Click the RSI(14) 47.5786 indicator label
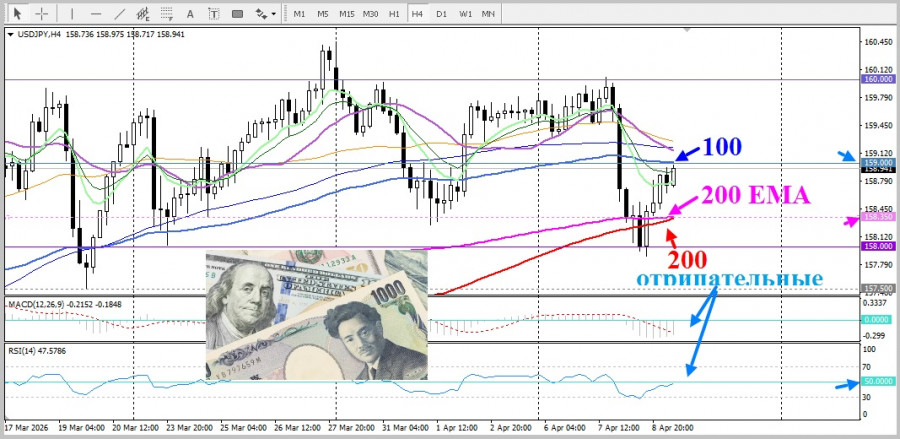This screenshot has width=900, height=439. [x=37, y=350]
